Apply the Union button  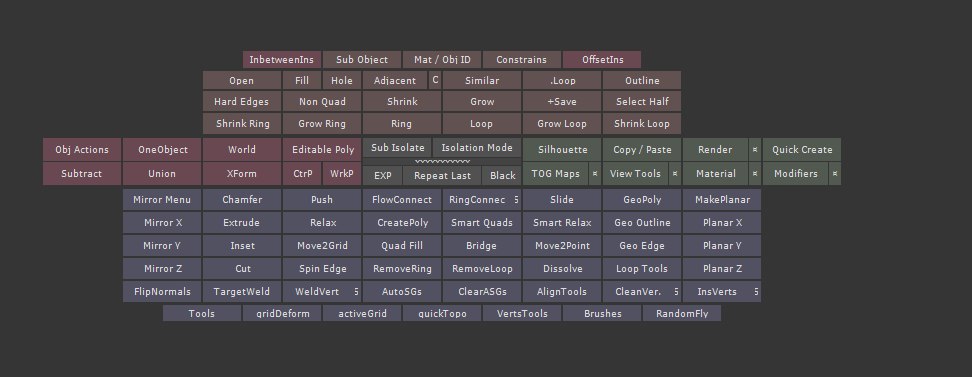click(162, 174)
